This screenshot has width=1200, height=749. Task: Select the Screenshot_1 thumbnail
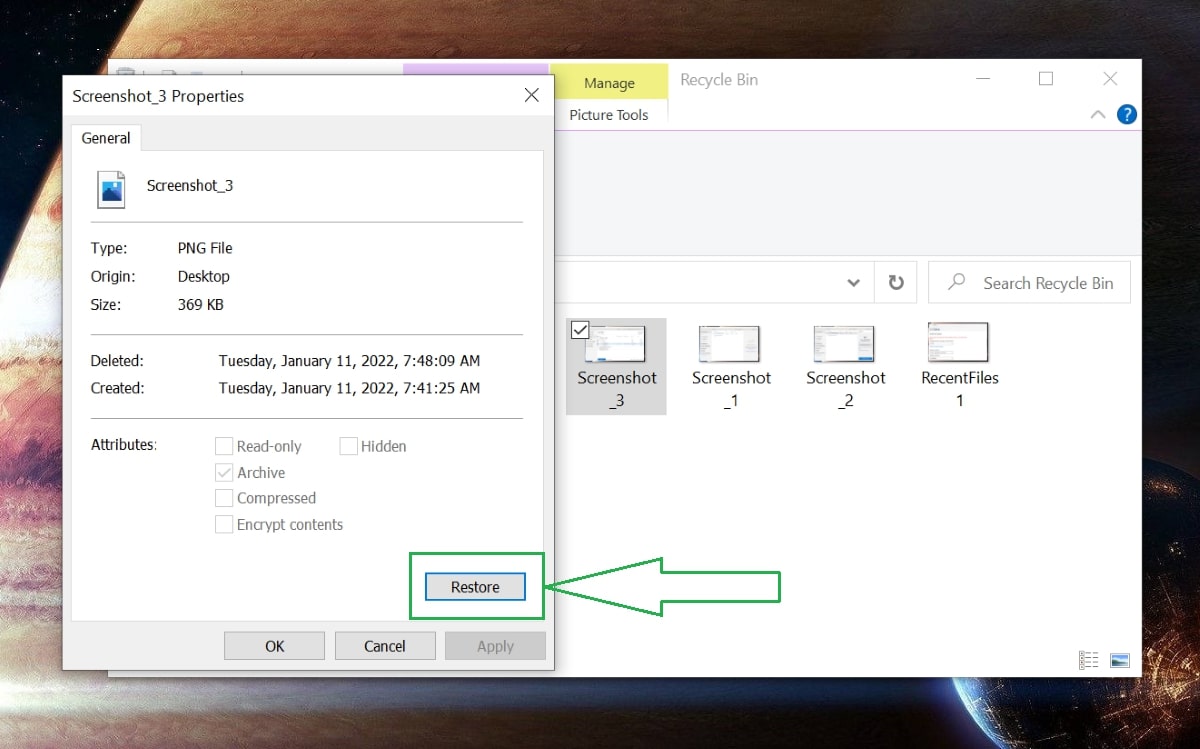(730, 343)
